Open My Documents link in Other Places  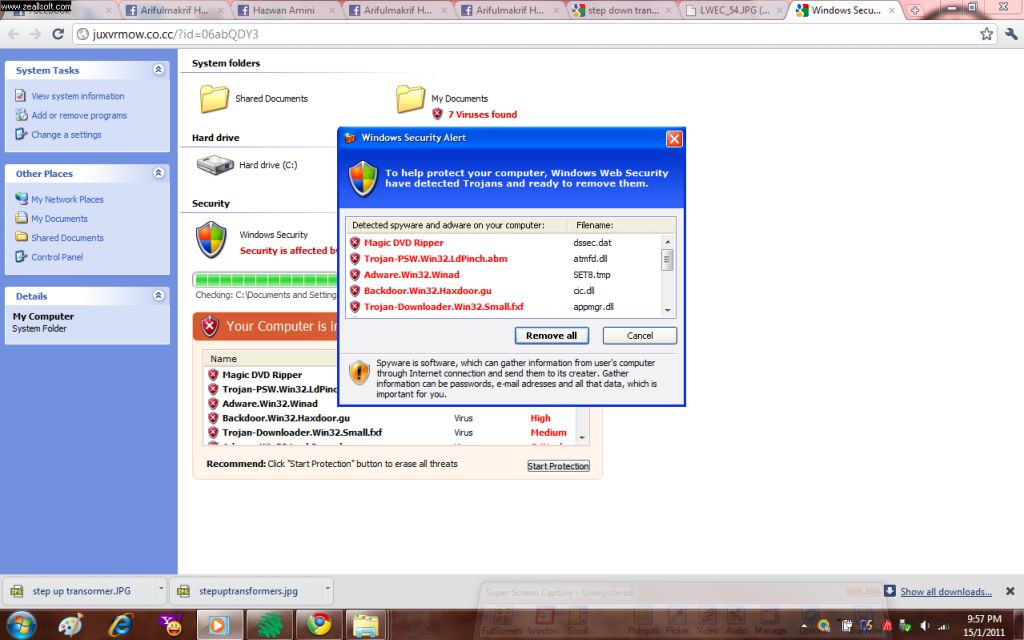coord(59,218)
